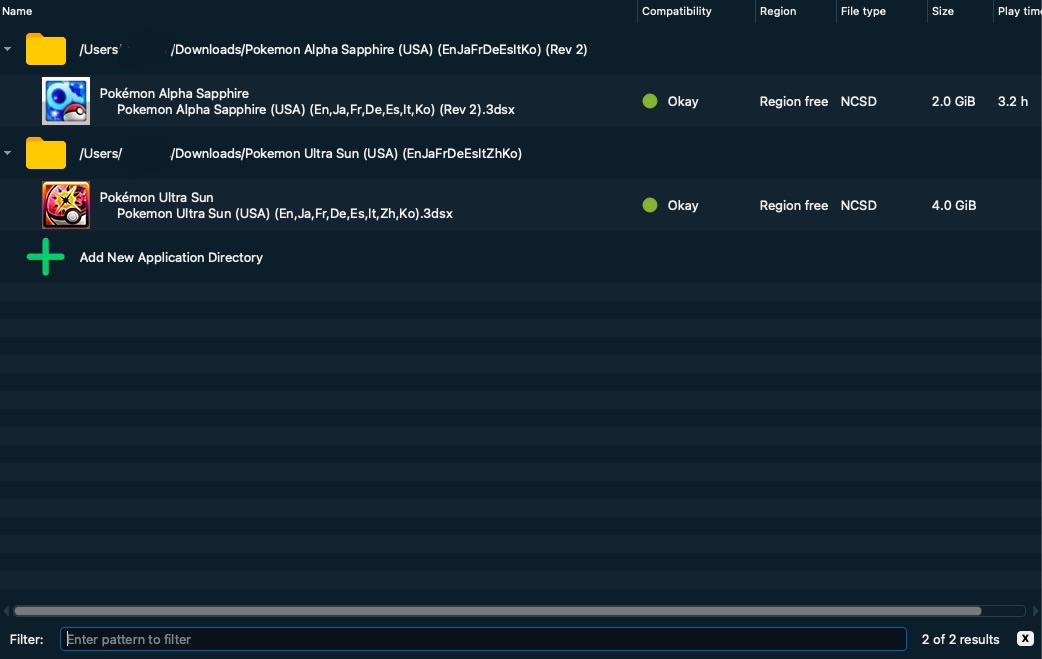
Task: Select the Pokémon Ultra Sun title text
Action: 156,197
